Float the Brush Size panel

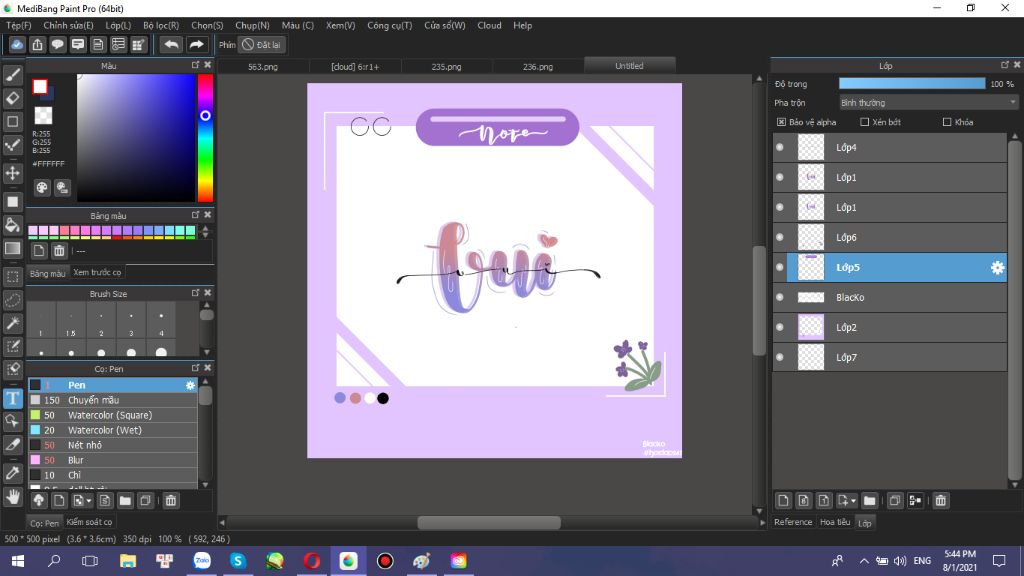coord(195,293)
